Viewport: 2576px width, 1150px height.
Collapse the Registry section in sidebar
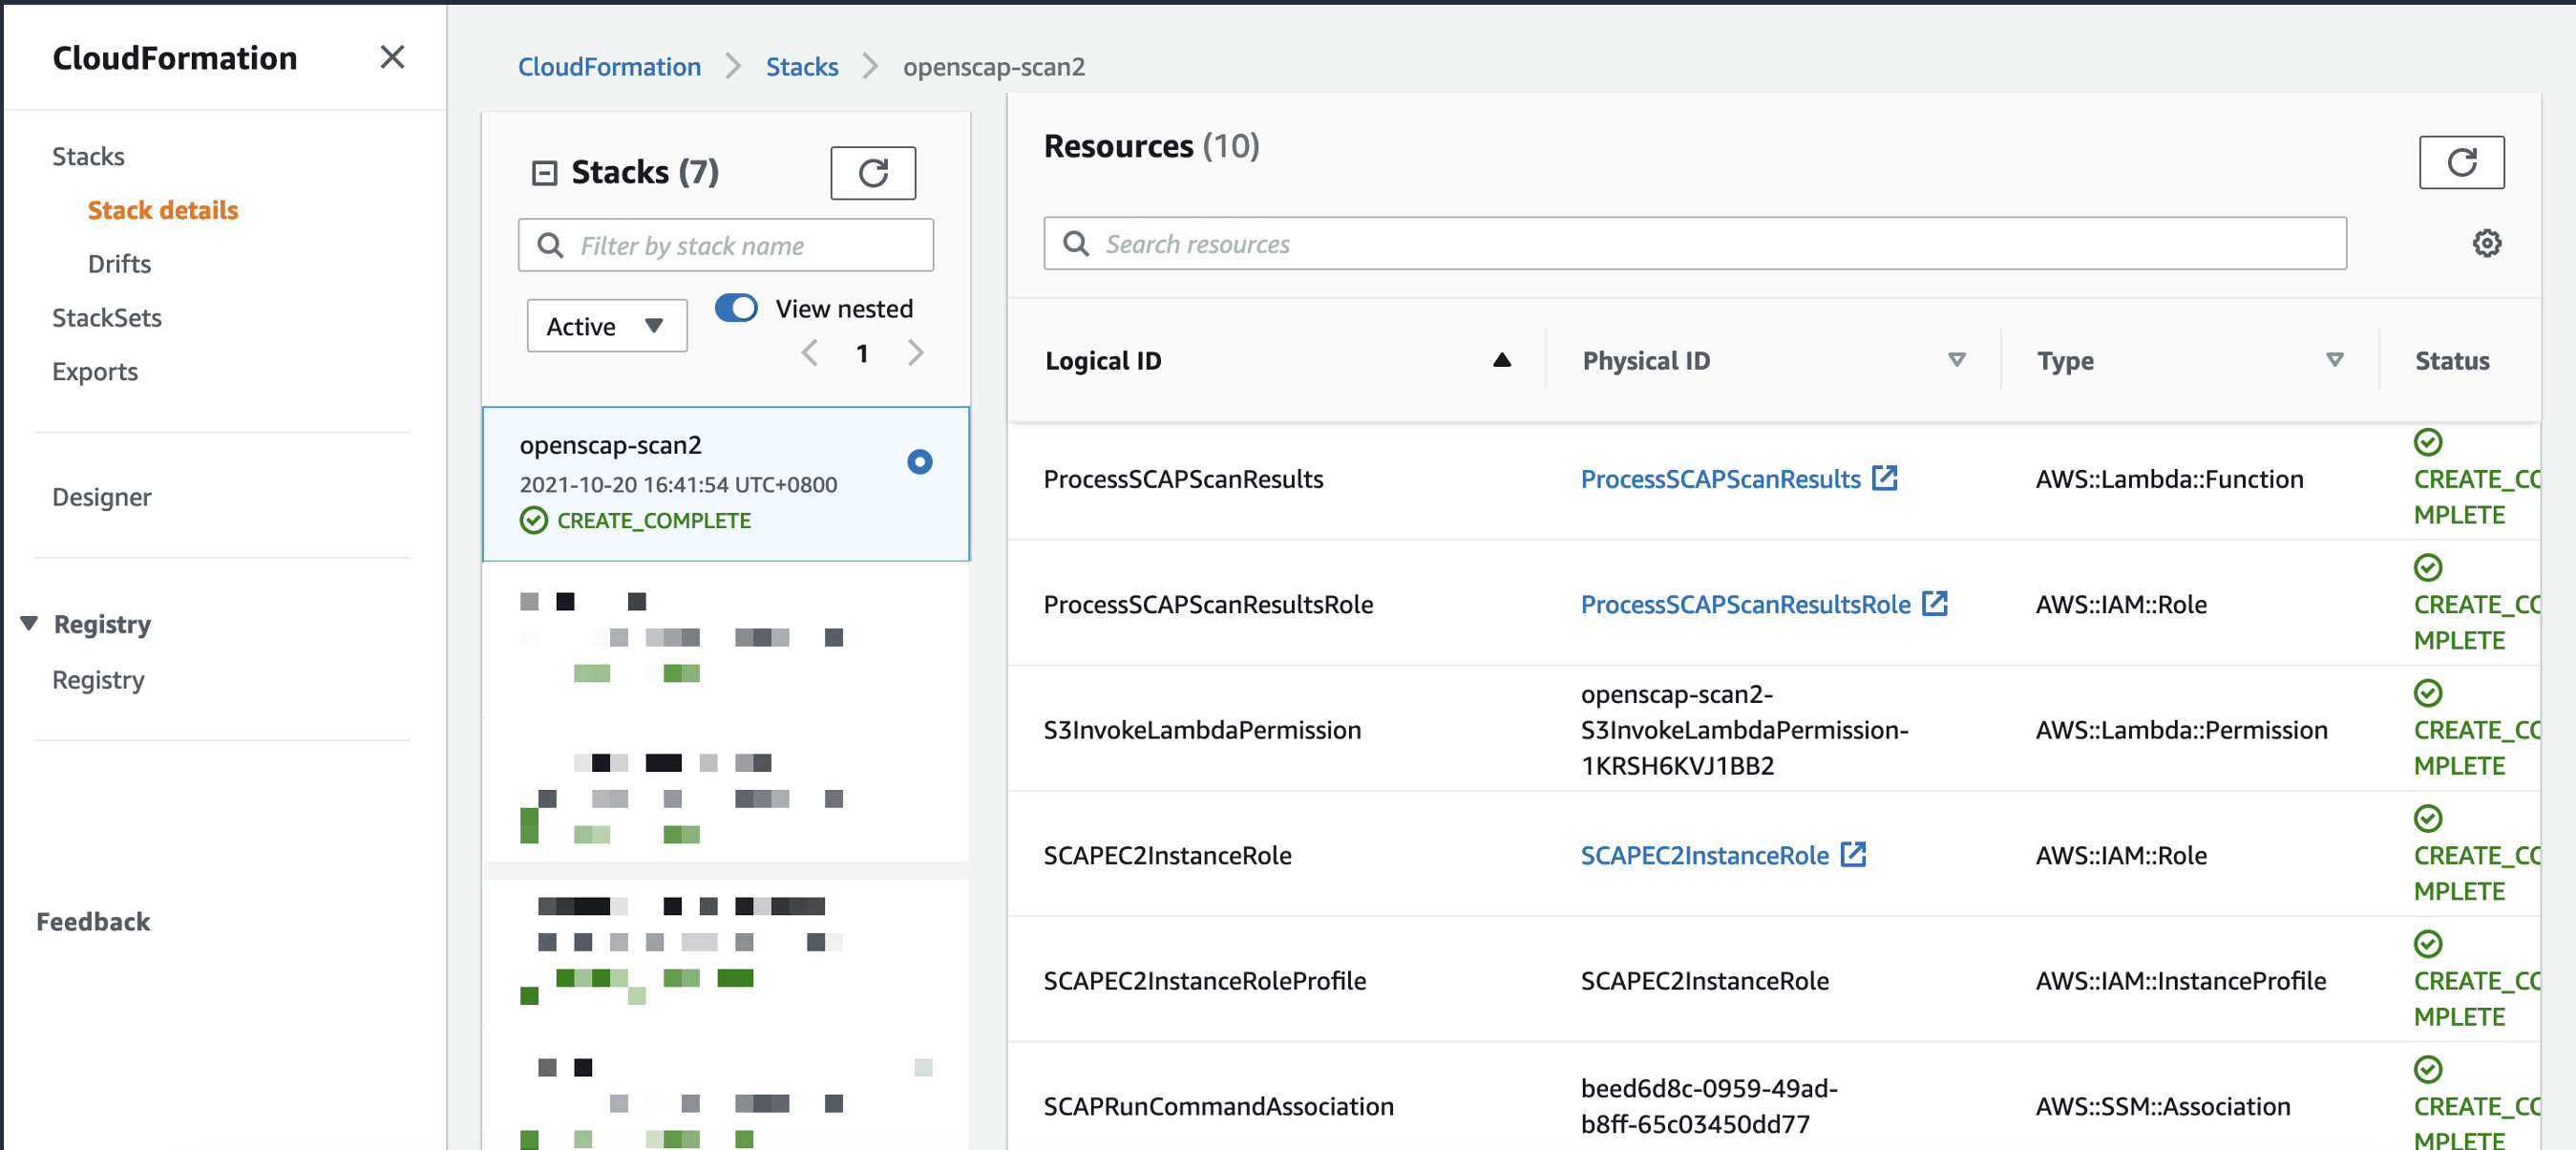tap(29, 624)
